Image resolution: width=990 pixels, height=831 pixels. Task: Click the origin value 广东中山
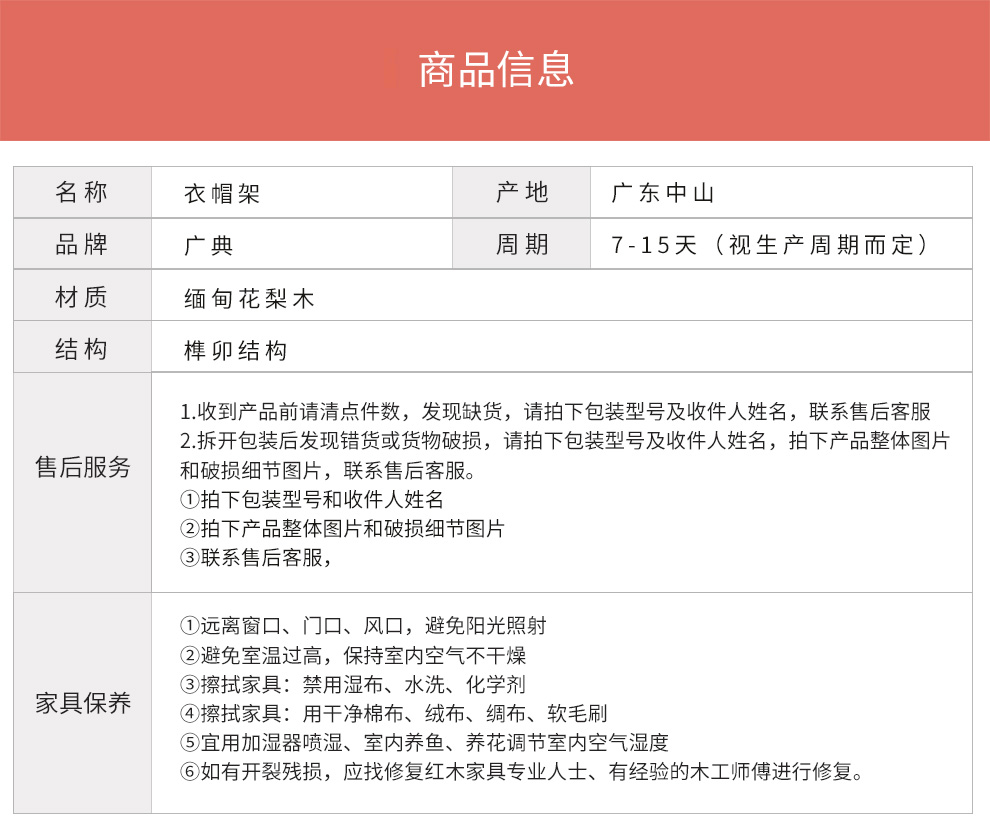664,194
